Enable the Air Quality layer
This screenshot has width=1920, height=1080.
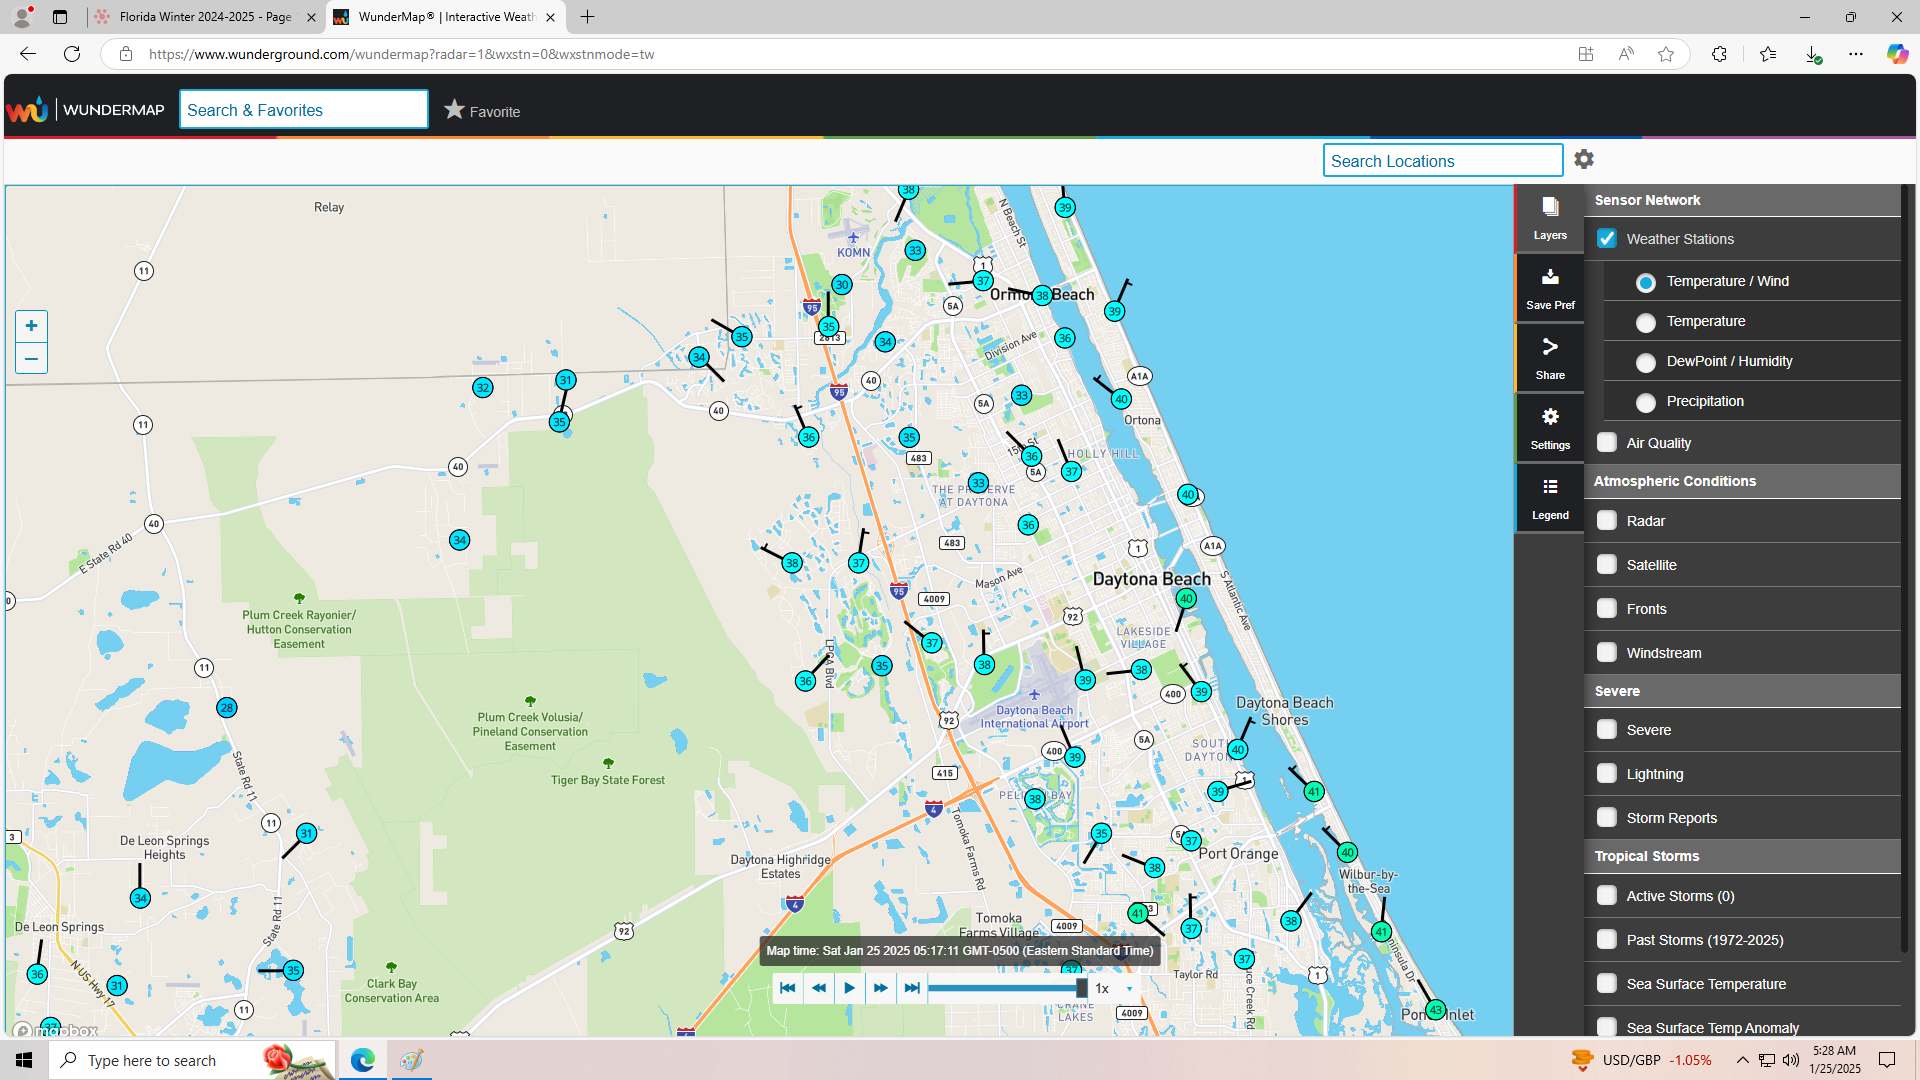pos(1607,442)
